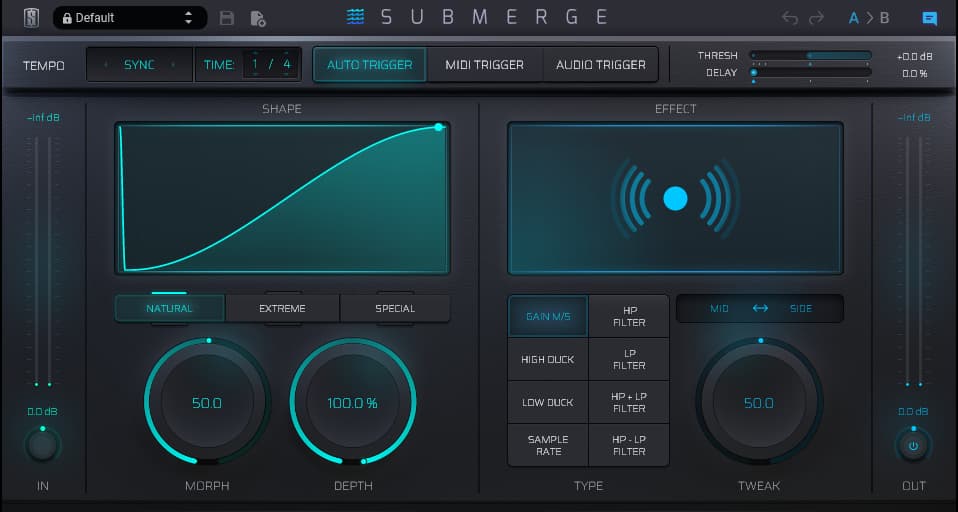Select the AUDIO TRIGGER mode
The width and height of the screenshot is (958, 512).
tap(601, 65)
